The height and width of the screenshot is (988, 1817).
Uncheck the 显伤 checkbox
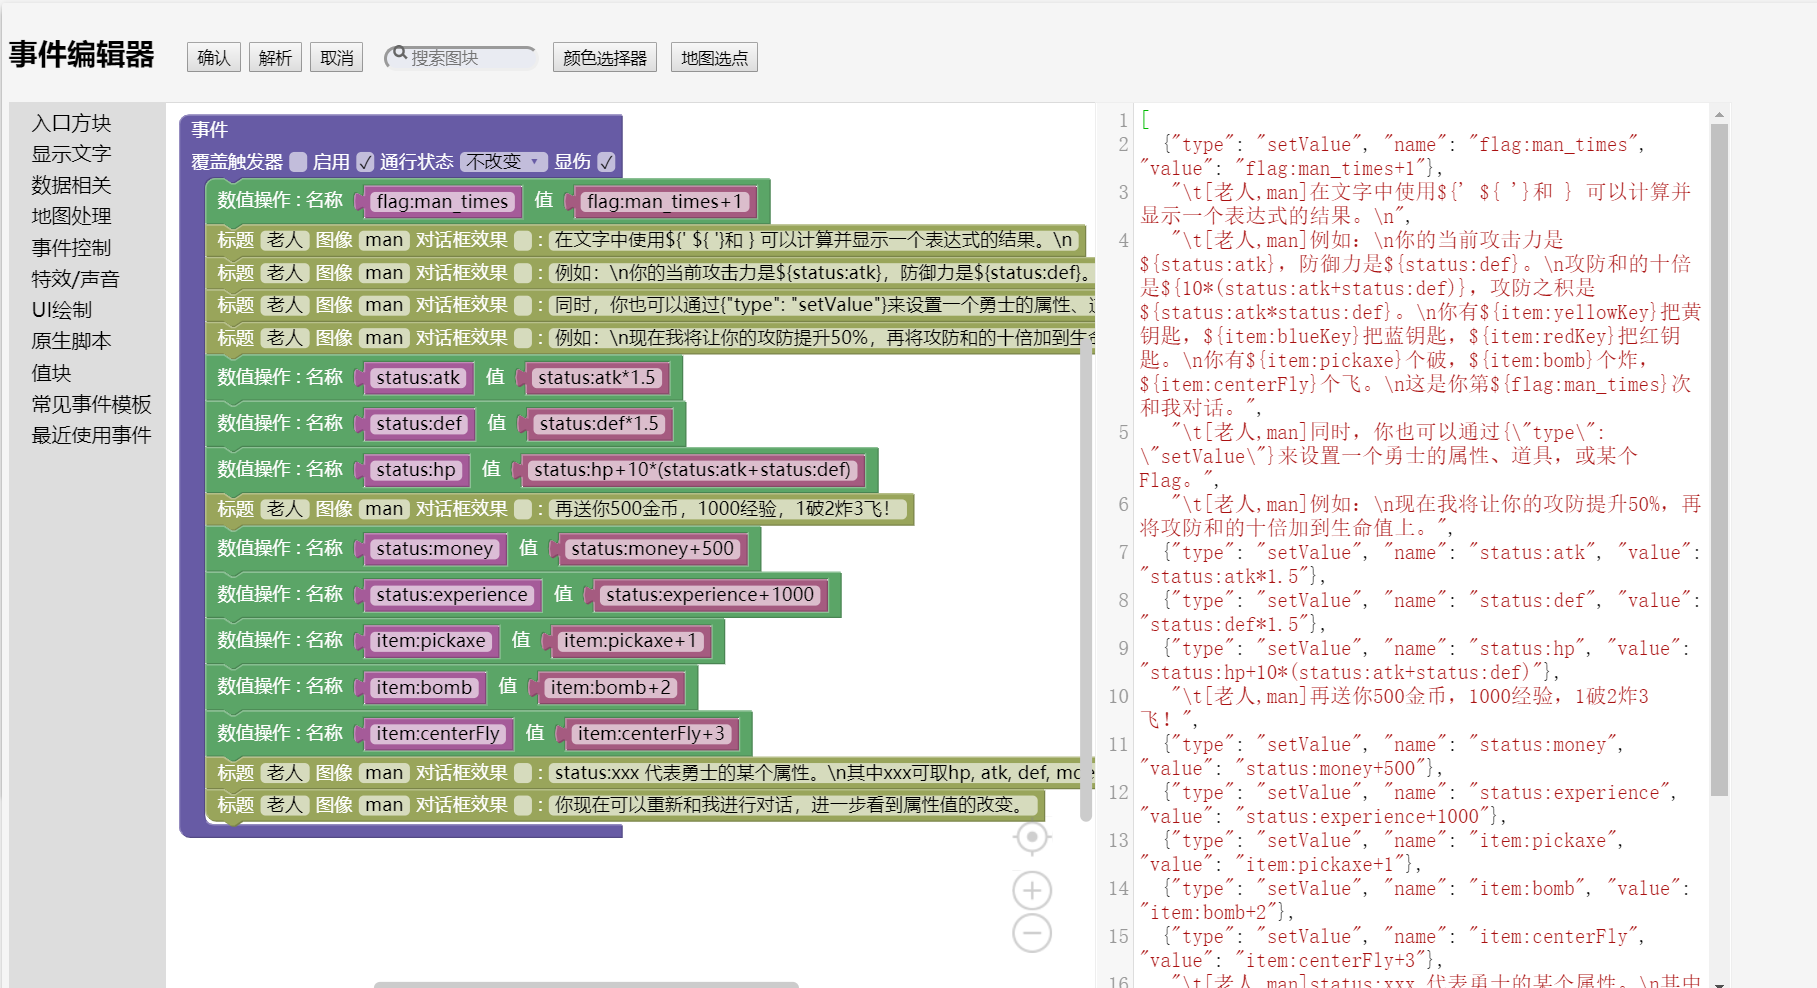pos(606,162)
